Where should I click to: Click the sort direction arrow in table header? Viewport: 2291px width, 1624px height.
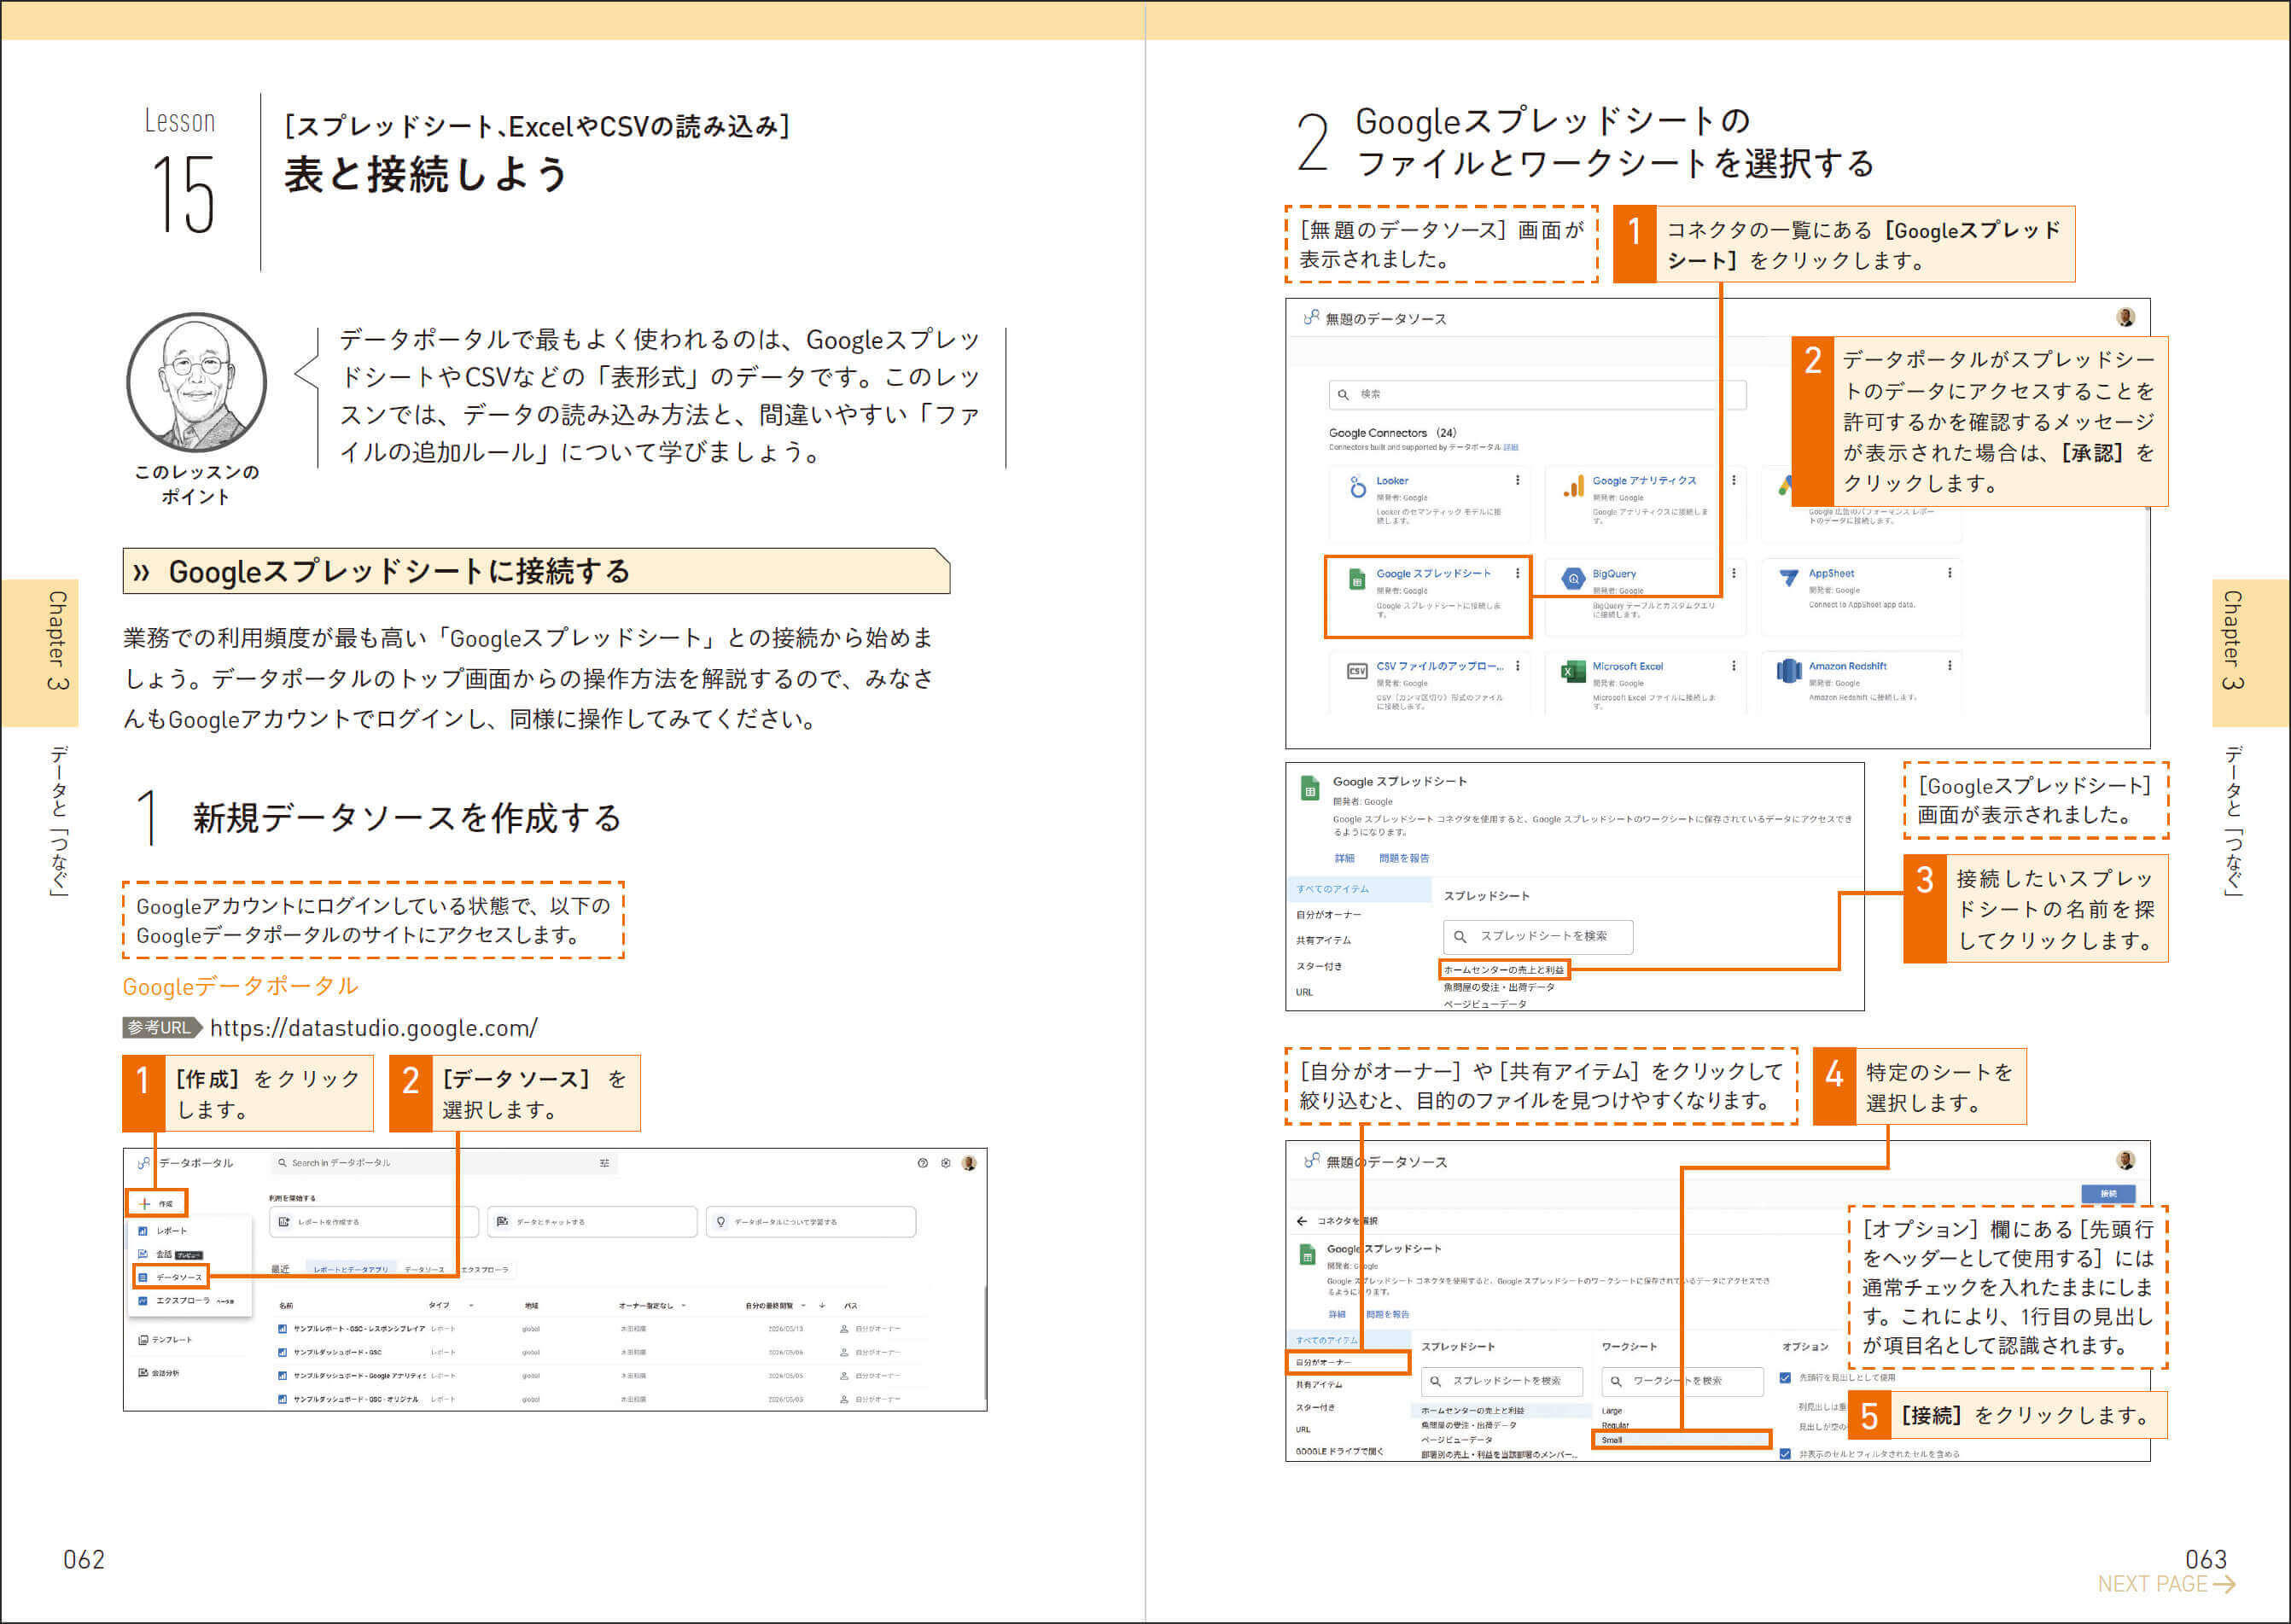point(822,1305)
